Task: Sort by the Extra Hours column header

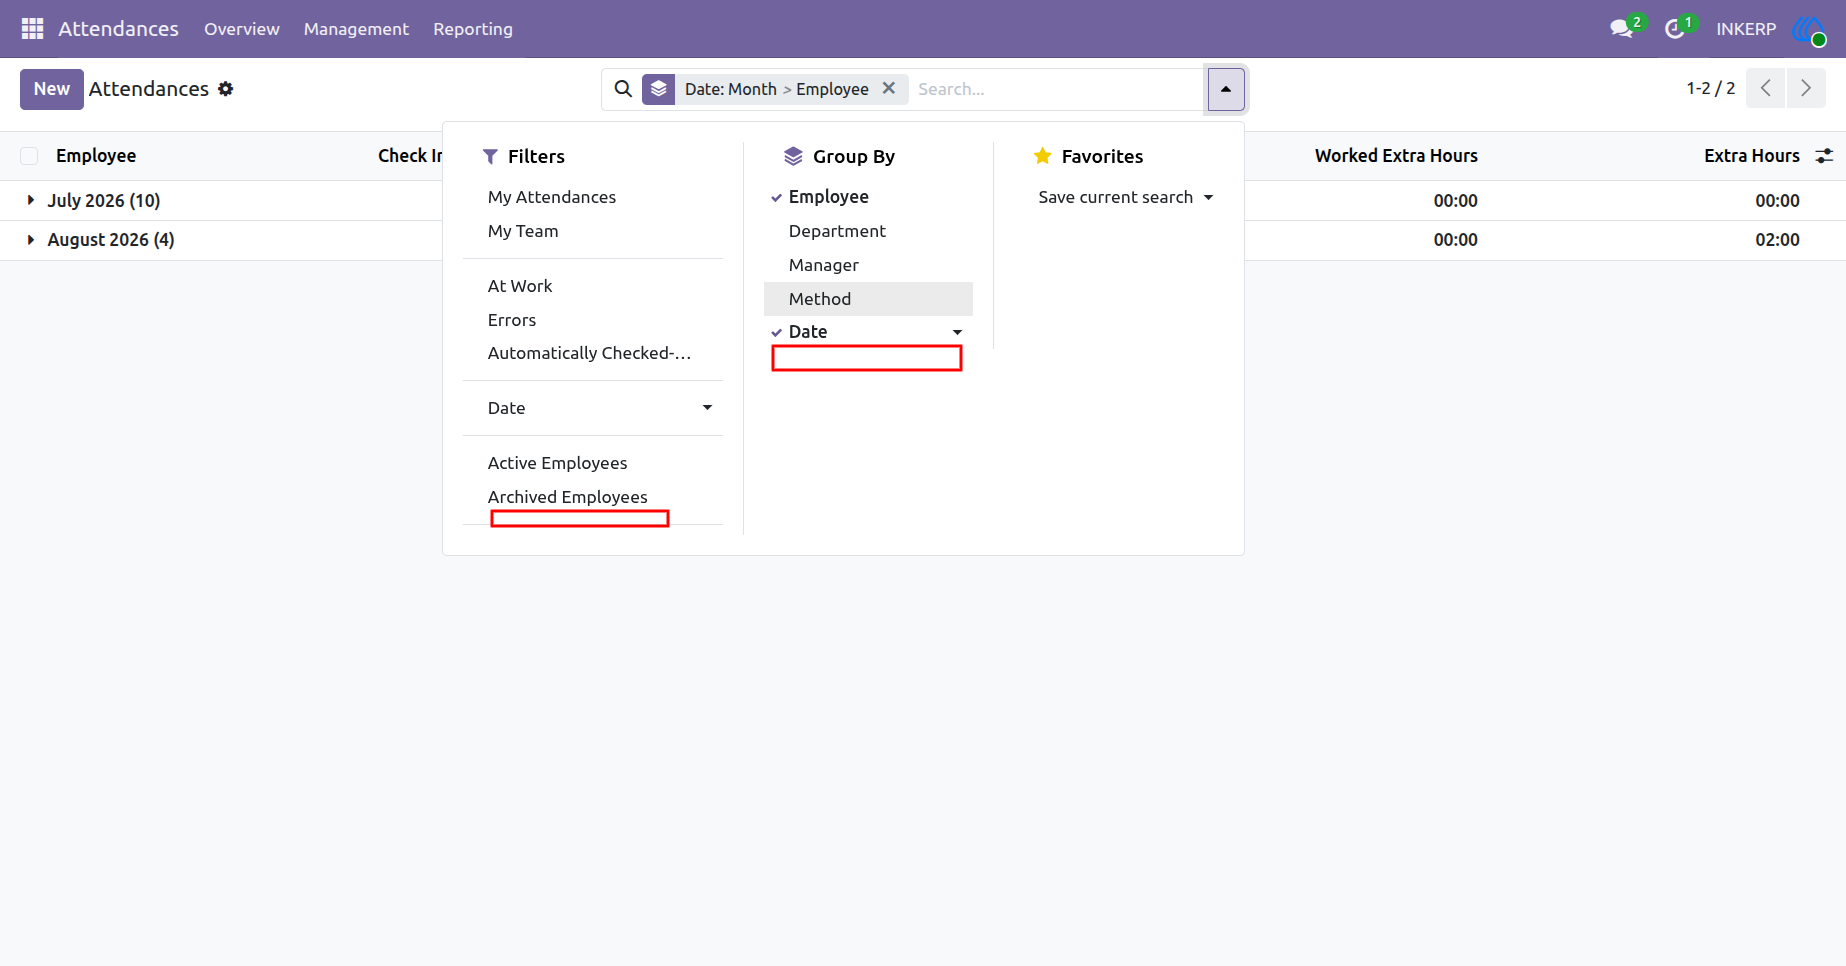Action: [x=1752, y=156]
